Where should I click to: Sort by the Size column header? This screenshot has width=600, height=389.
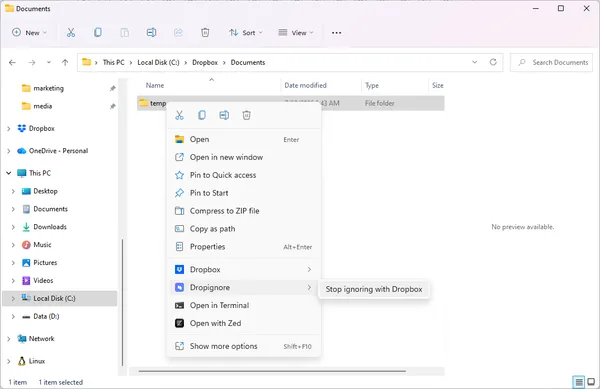438,85
